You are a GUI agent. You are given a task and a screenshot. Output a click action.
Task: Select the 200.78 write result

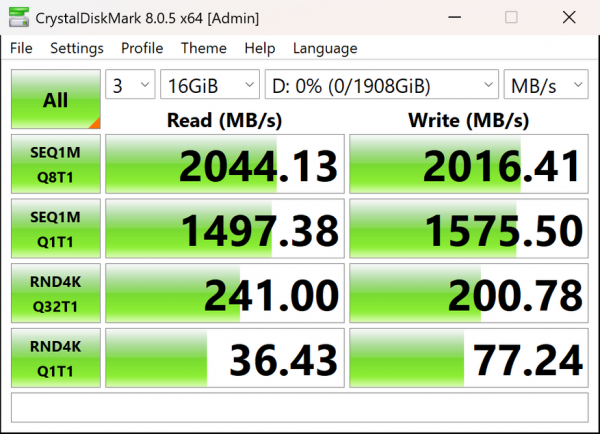pyautogui.click(x=469, y=293)
